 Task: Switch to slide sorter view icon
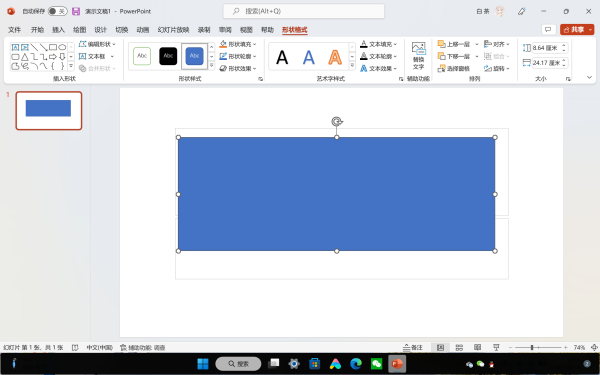click(x=459, y=347)
